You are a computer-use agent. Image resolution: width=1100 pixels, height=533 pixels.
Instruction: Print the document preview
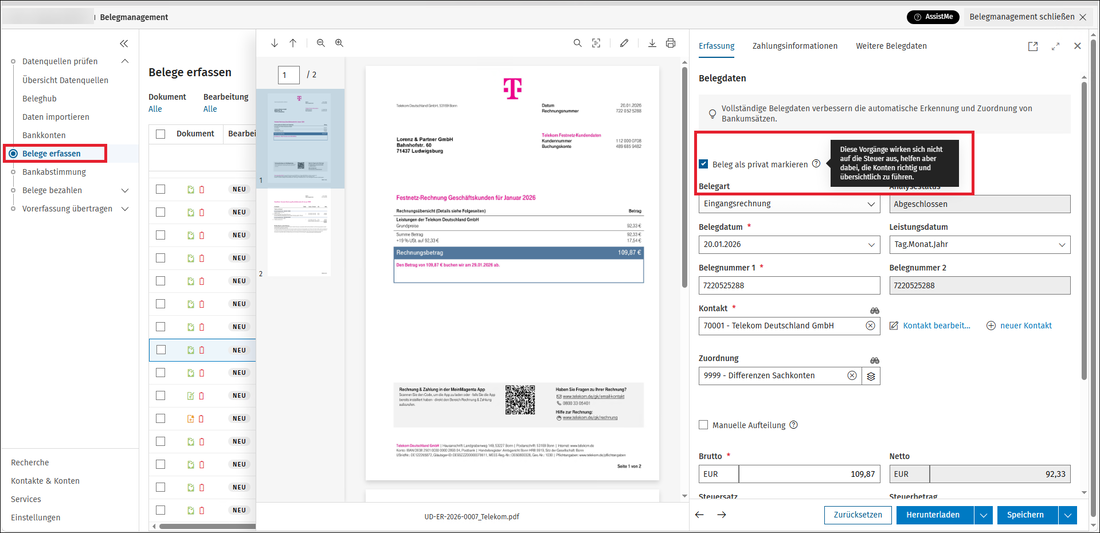671,43
